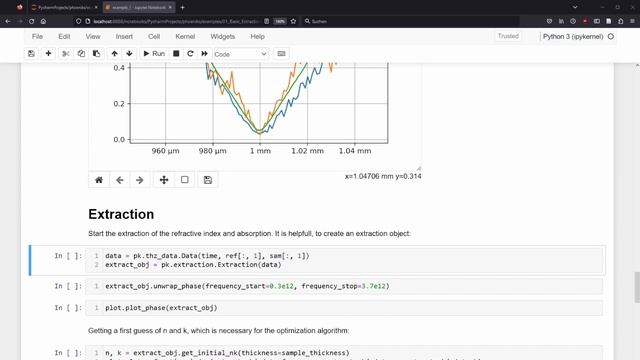Click the get_initial_nk code cell
This screenshot has height=360, width=640.
(344, 353)
